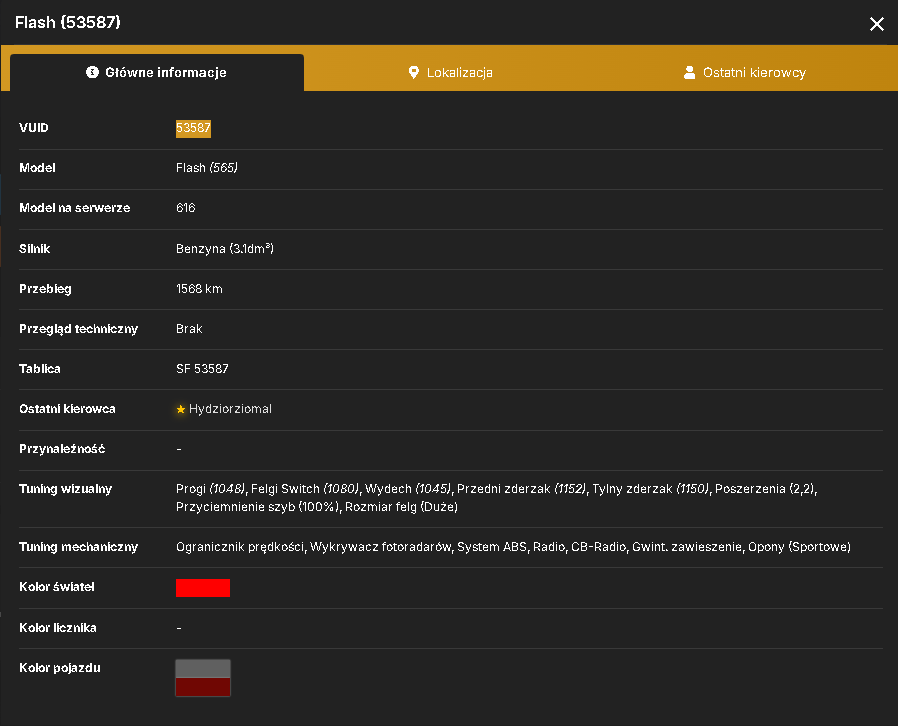Select the plate number SF 53587
Viewport: 898px width, 726px height.
click(x=202, y=369)
